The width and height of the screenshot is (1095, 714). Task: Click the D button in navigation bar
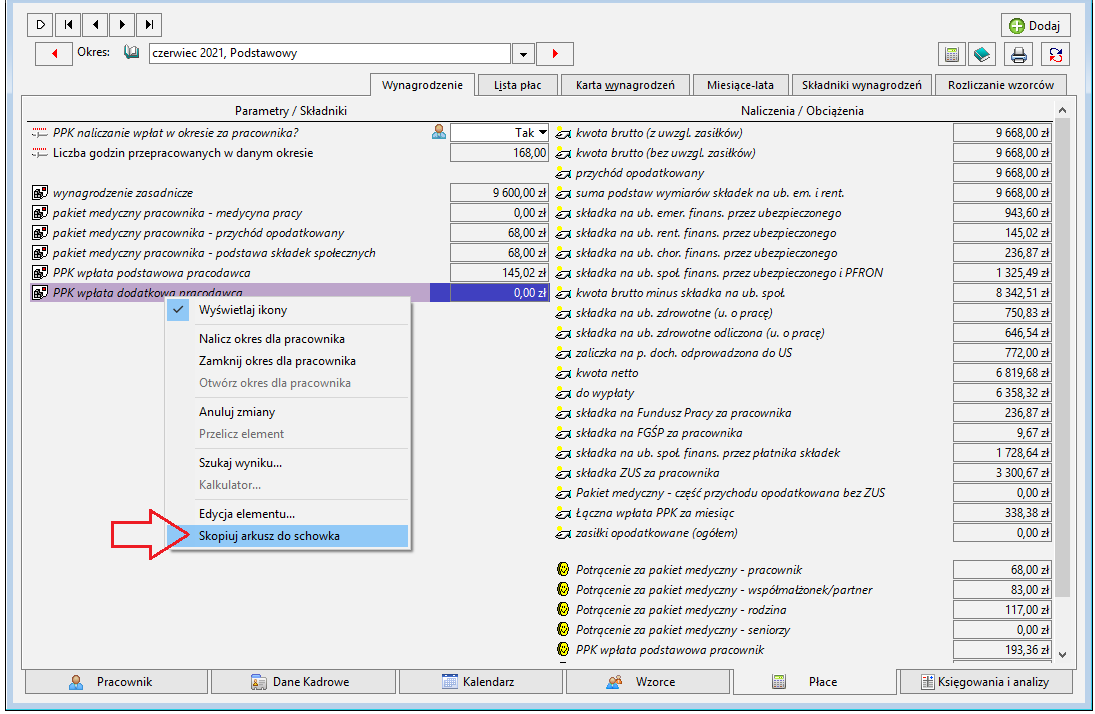pos(41,24)
